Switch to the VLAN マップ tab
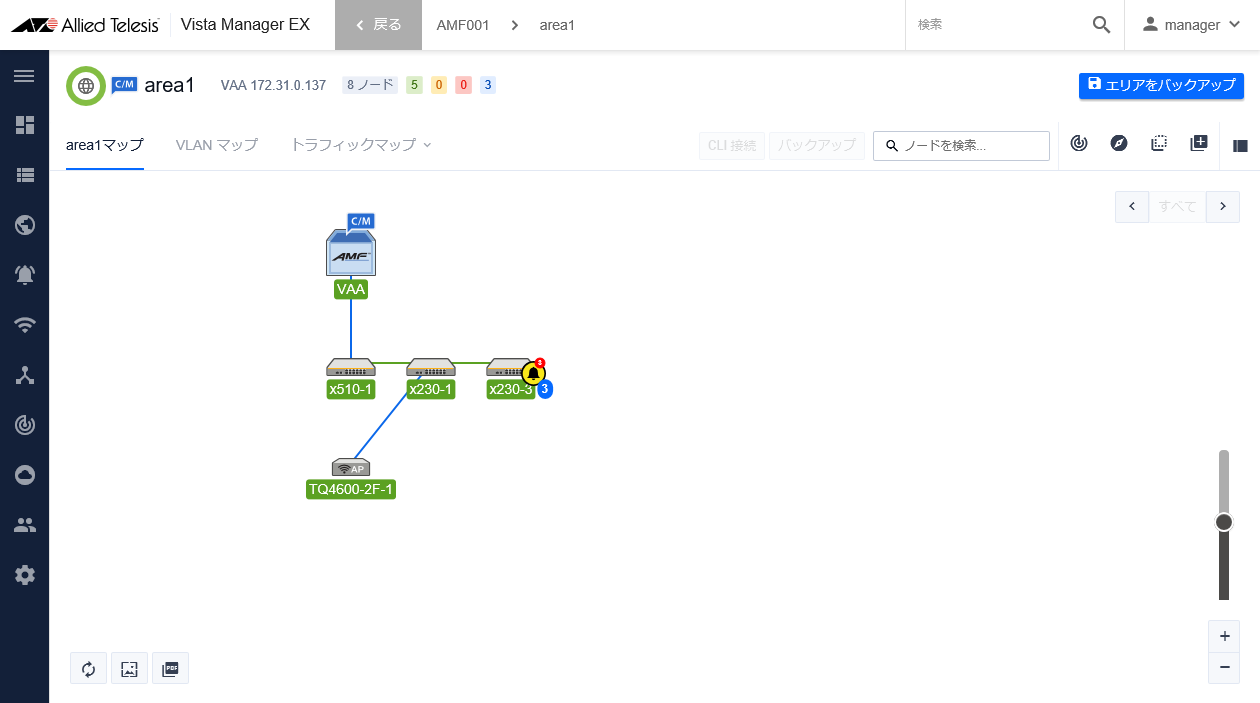The width and height of the screenshot is (1260, 703). 217,145
